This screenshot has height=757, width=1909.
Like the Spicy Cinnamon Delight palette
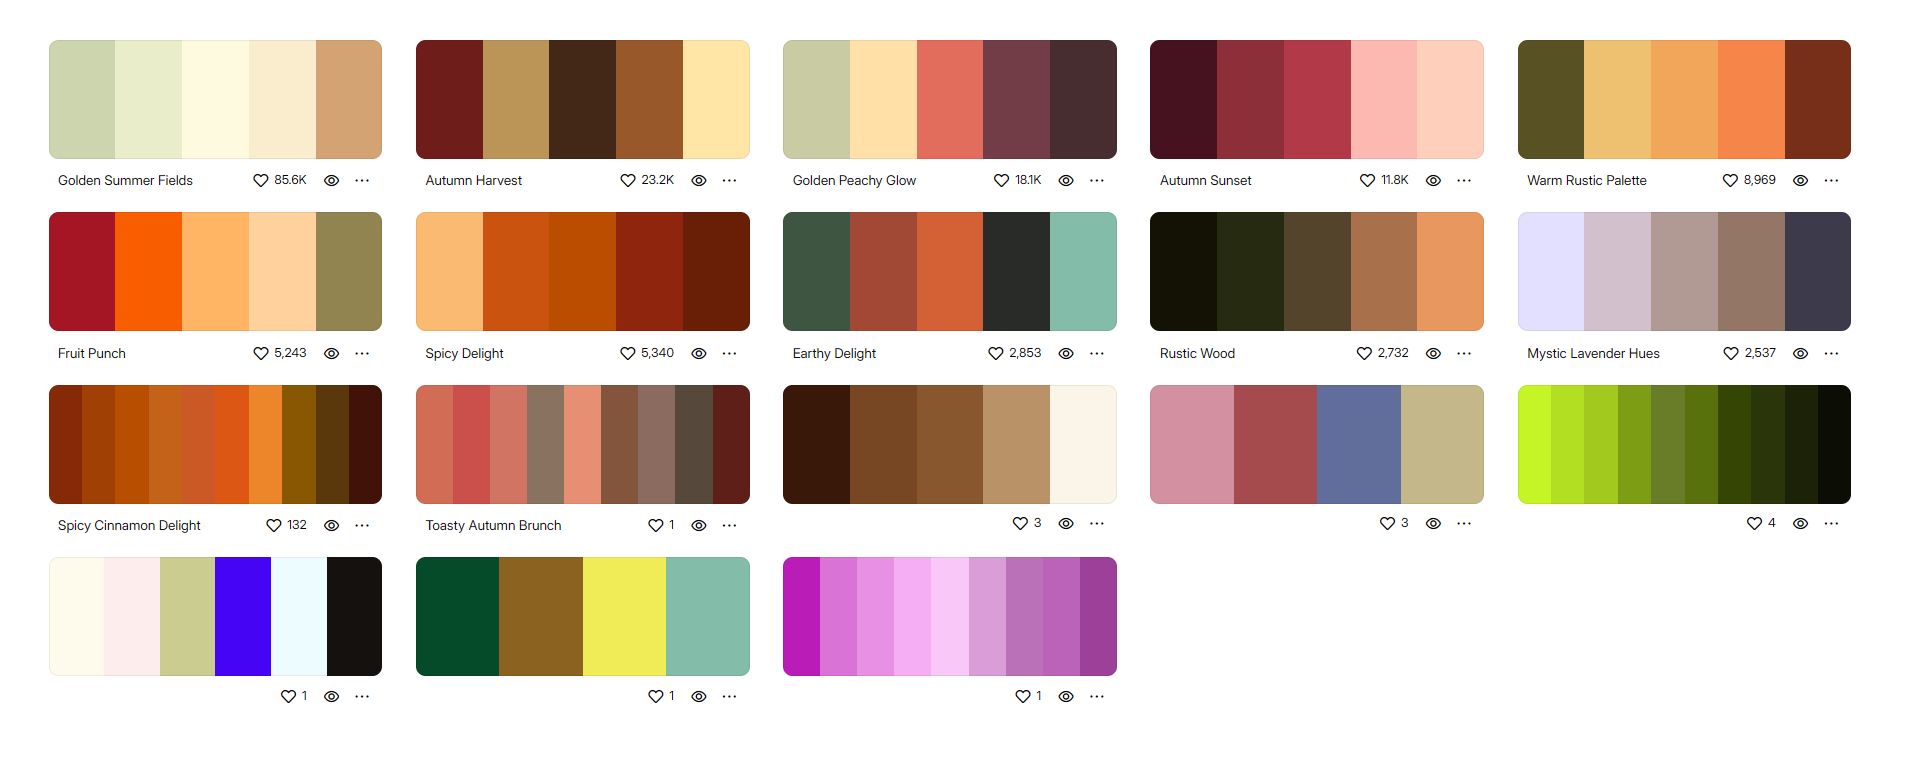274,526
